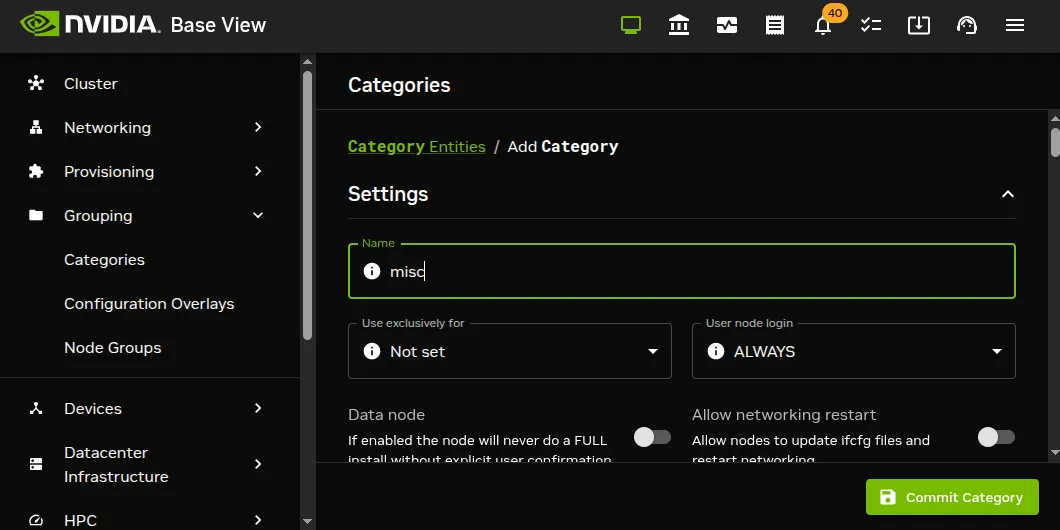
Task: Open Configuration Overlays item
Action: [149, 304]
